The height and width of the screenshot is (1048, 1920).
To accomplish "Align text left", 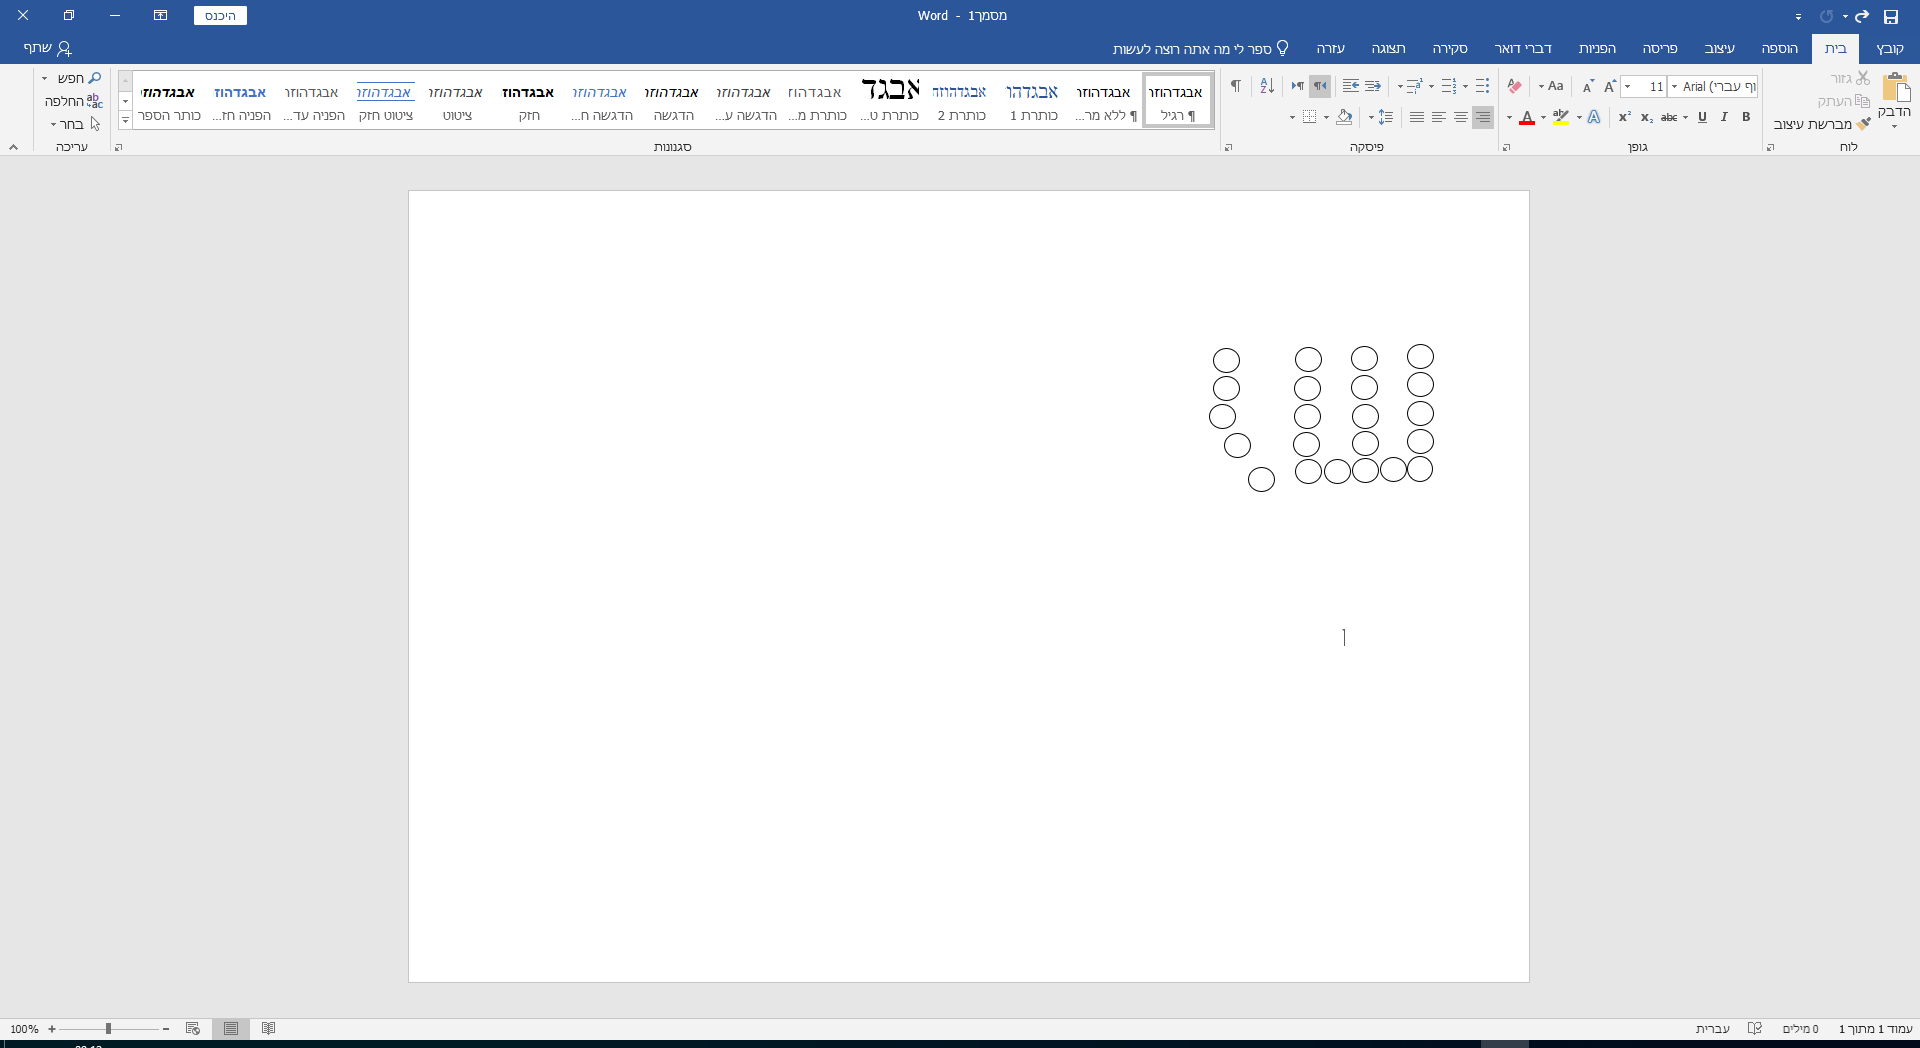I will [x=1439, y=117].
